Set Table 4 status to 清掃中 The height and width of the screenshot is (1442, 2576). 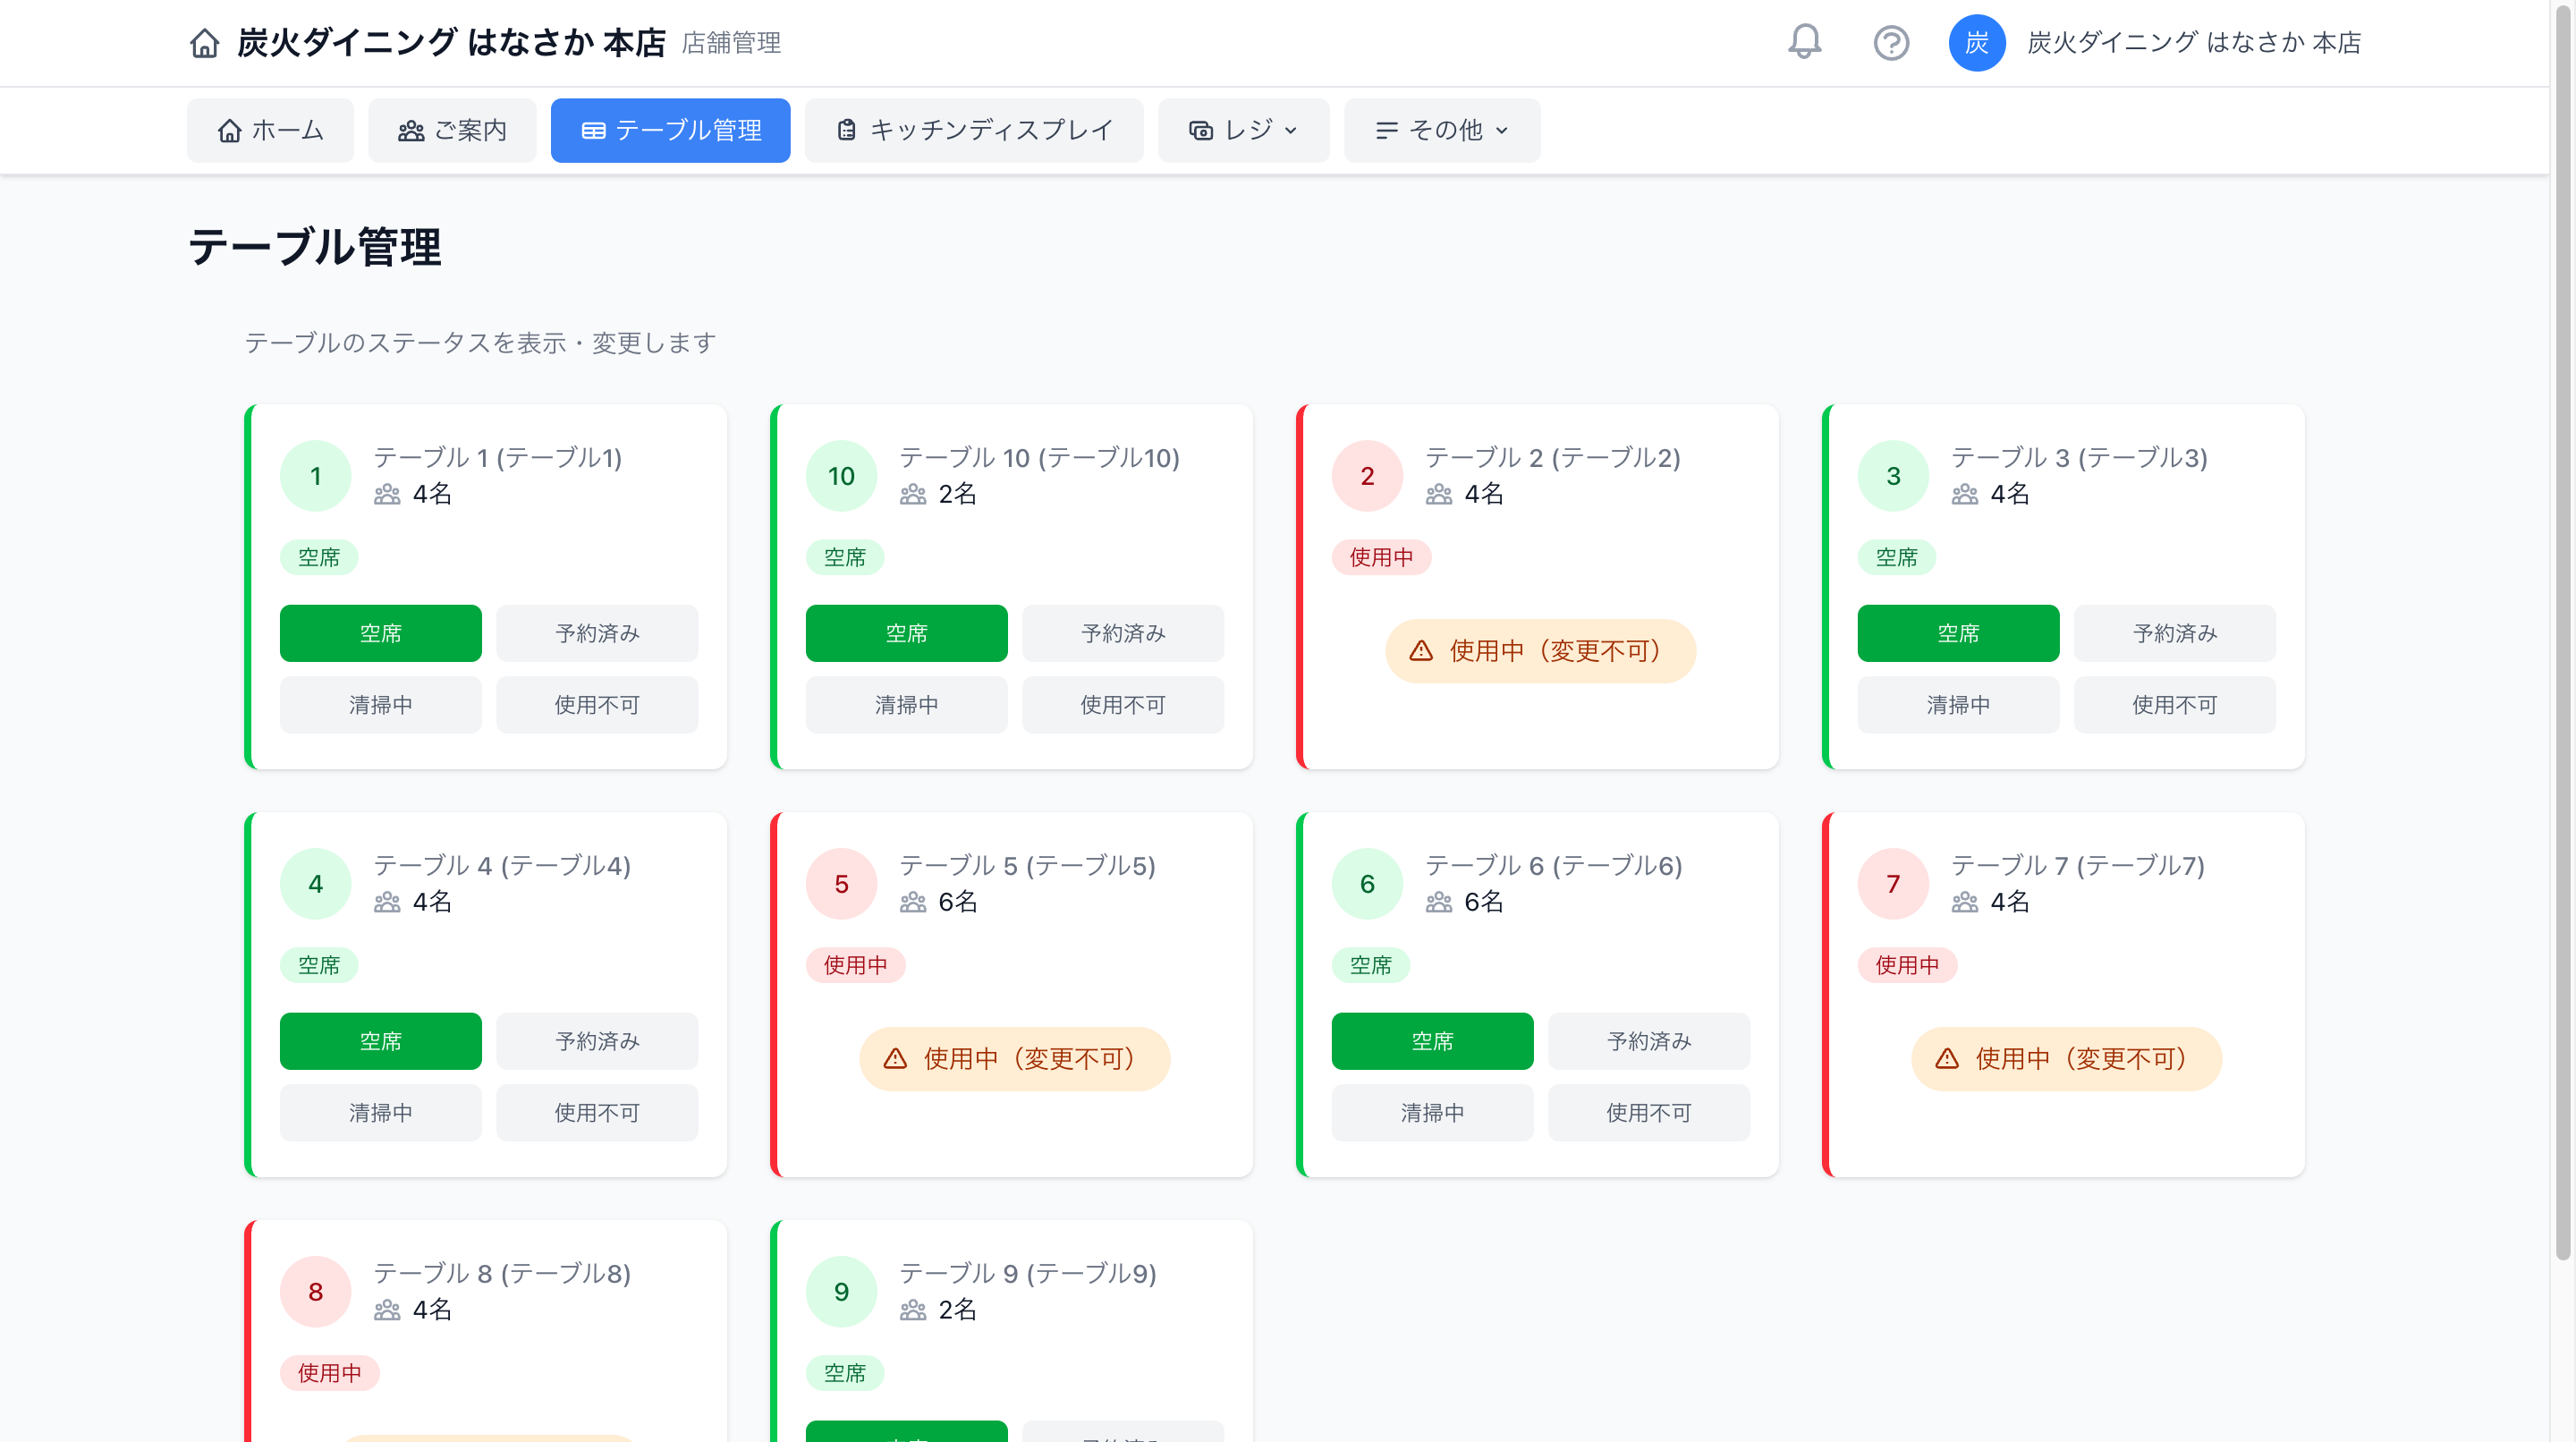pyautogui.click(x=381, y=1113)
